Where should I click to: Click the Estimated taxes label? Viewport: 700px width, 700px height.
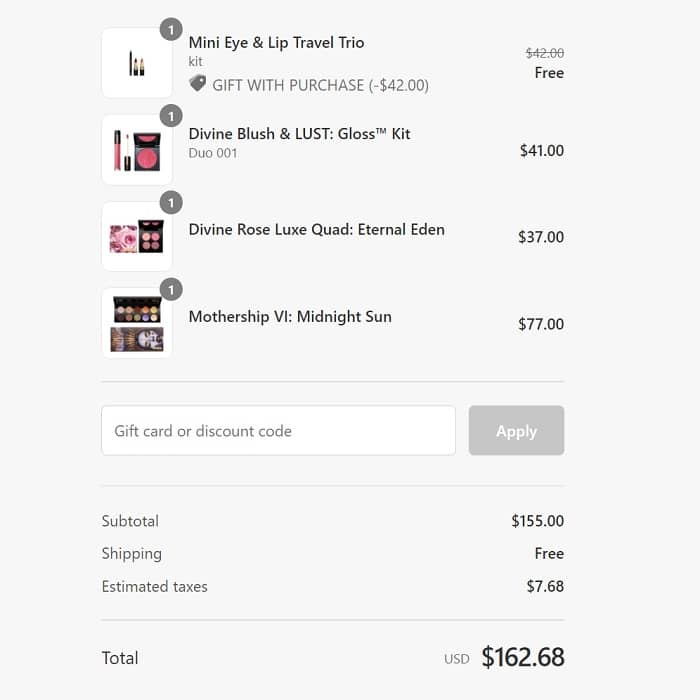pos(154,586)
